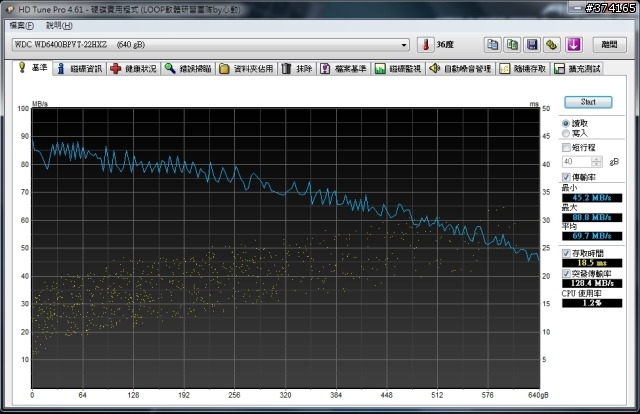Decrease short stroke size with down arrow
Image resolution: width=640 pixels, height=414 pixels.
pyautogui.click(x=596, y=164)
